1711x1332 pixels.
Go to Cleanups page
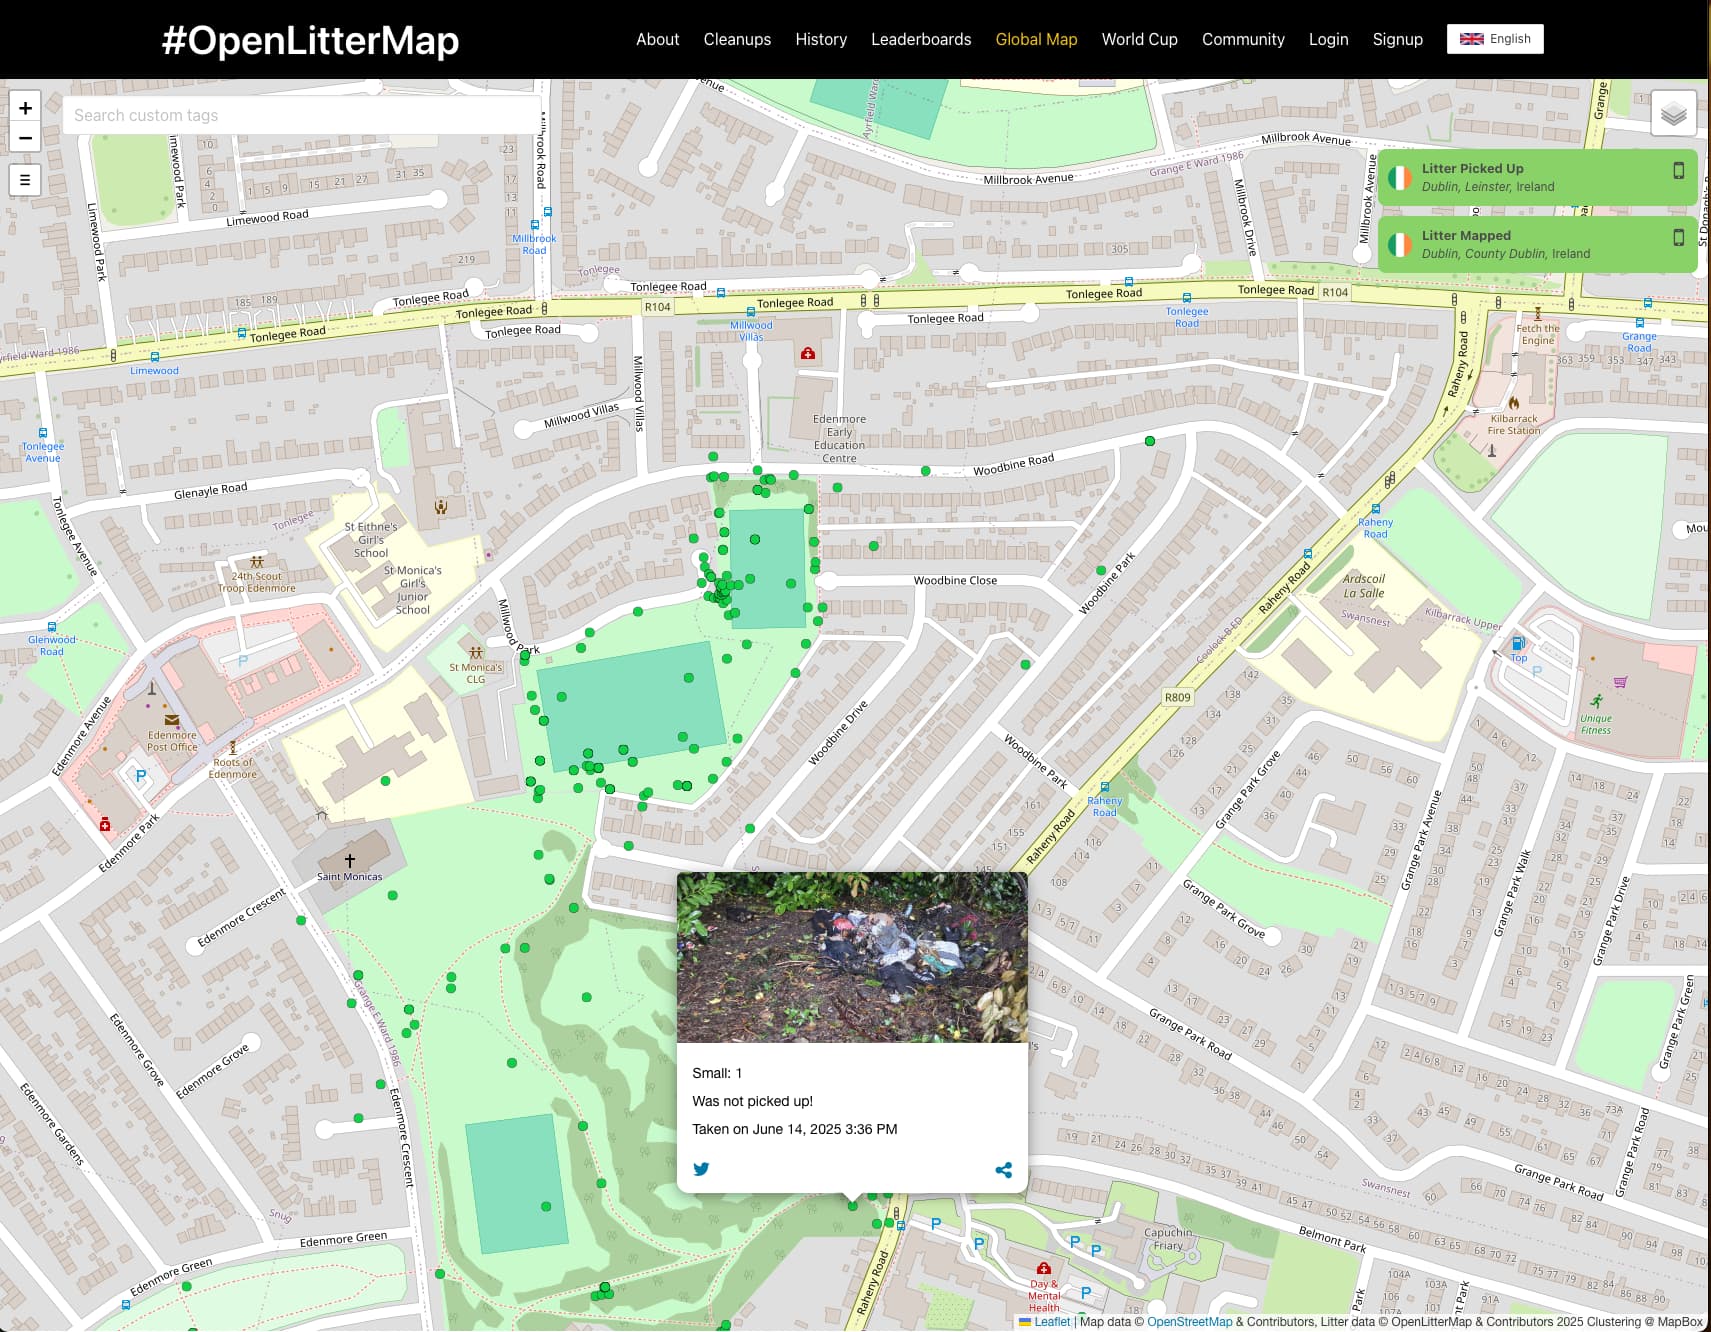[x=737, y=39]
